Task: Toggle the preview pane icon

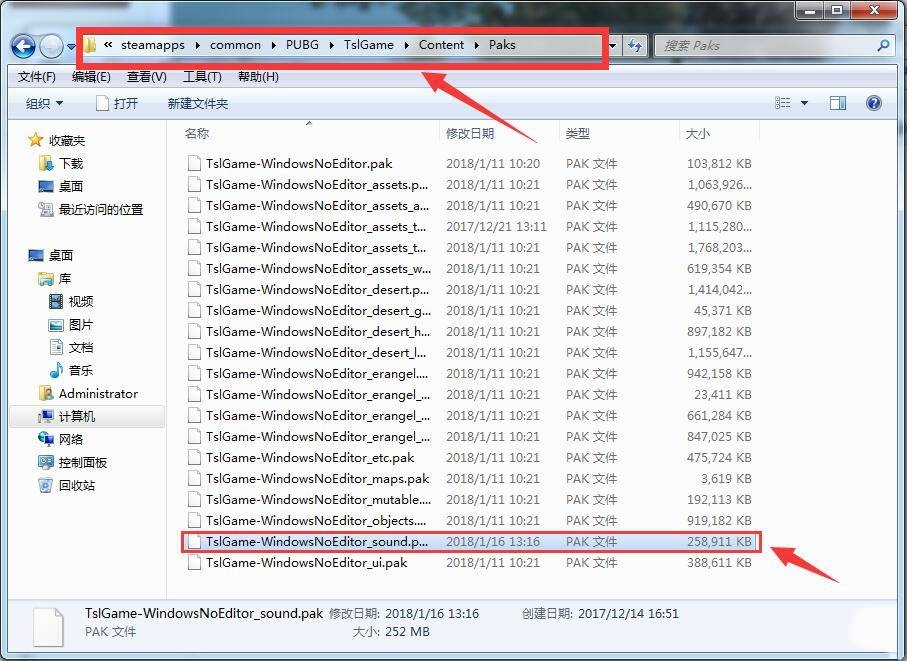Action: [x=838, y=103]
